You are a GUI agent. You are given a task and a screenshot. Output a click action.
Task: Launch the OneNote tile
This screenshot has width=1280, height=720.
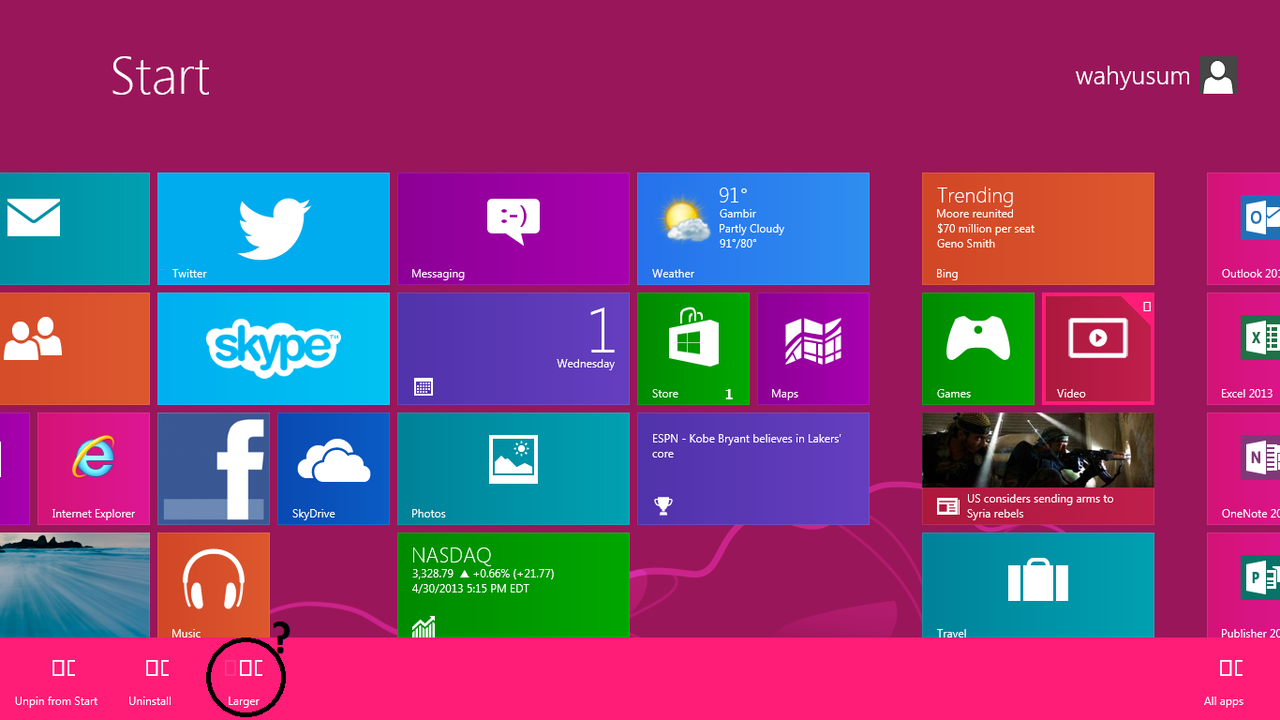click(1243, 469)
